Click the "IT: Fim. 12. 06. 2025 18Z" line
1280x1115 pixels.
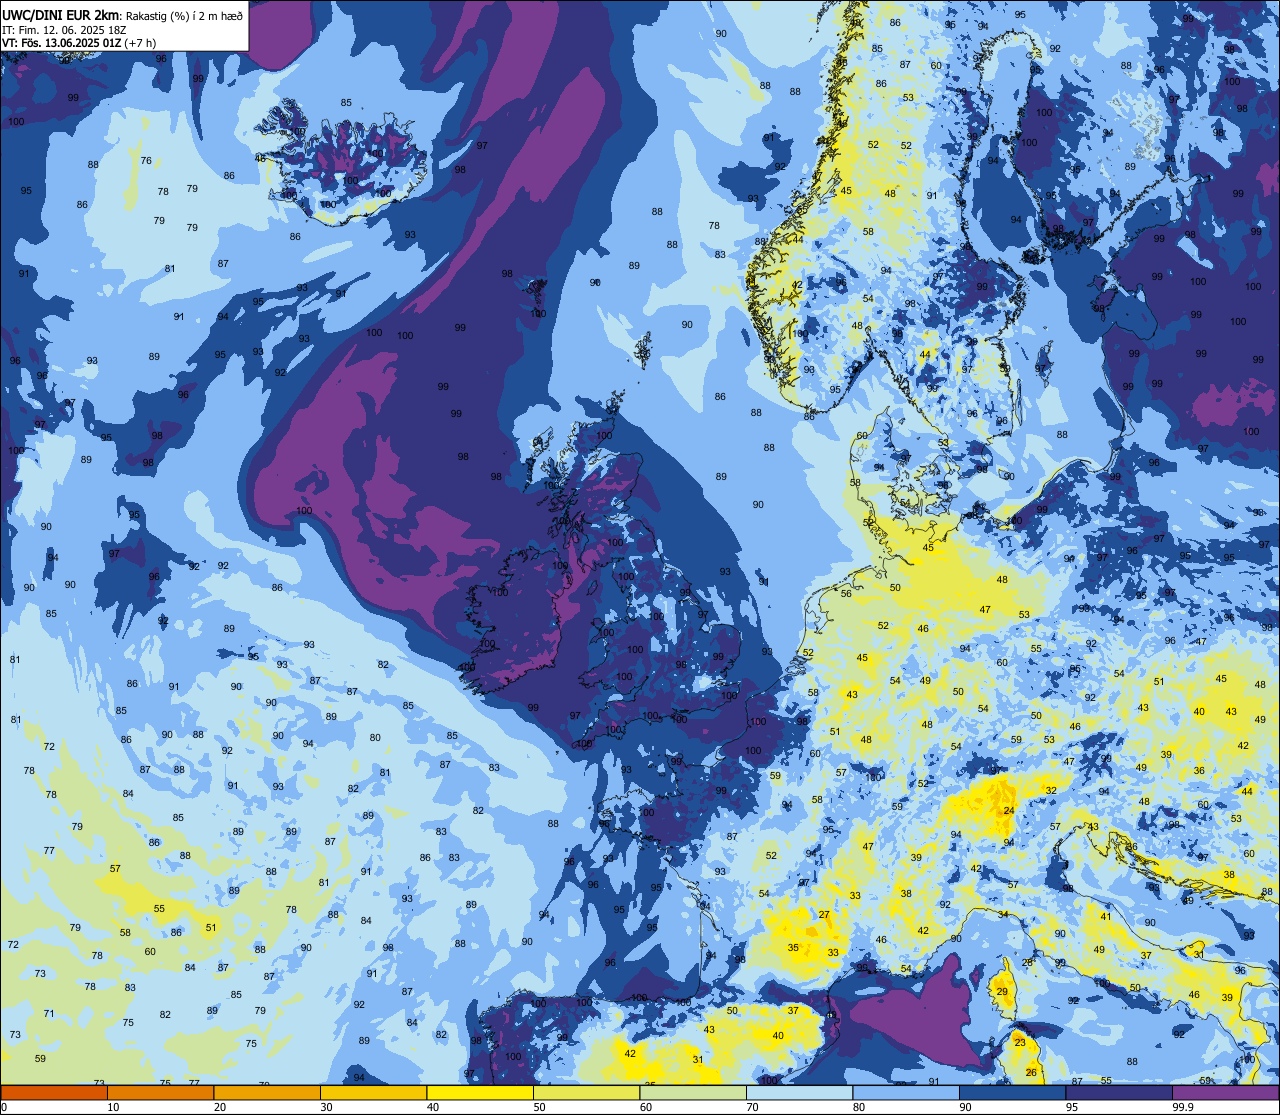coord(63,30)
